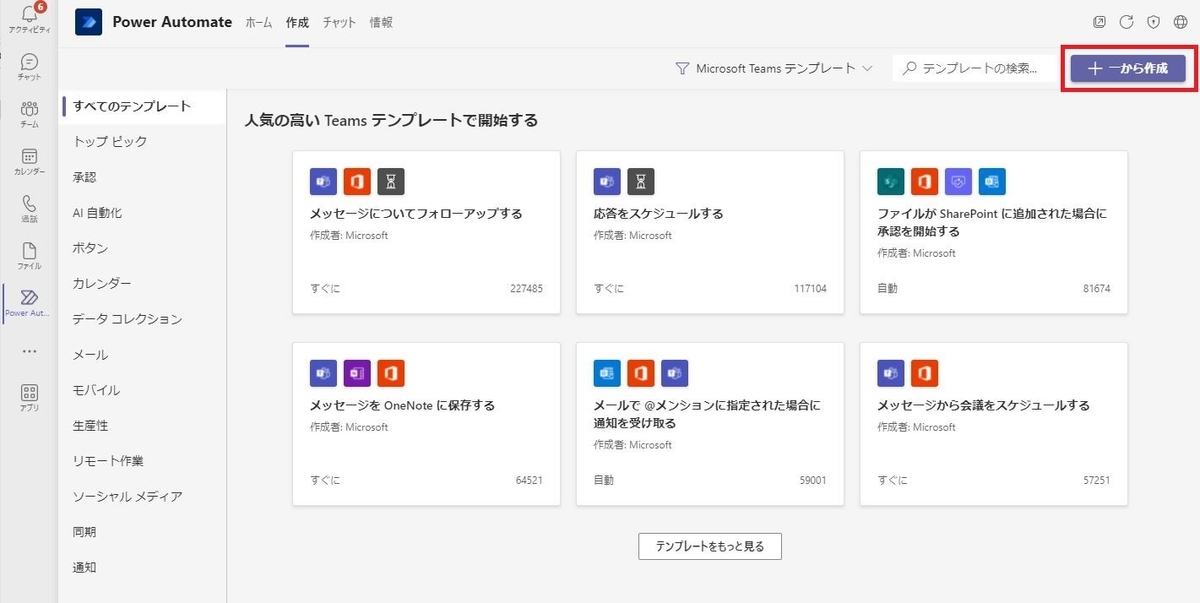Image resolution: width=1200 pixels, height=603 pixels.
Task: Click usage count 59001
Action: pos(812,480)
